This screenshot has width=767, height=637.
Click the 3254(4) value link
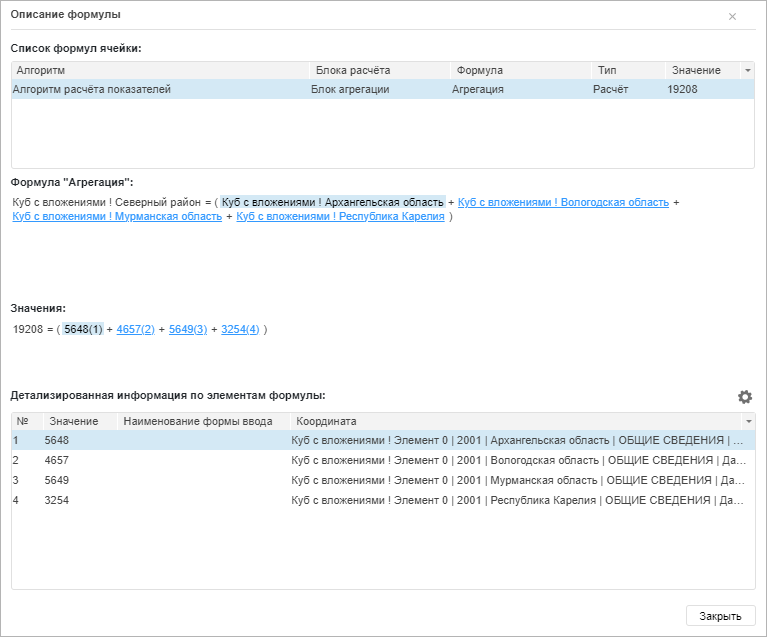click(x=240, y=329)
